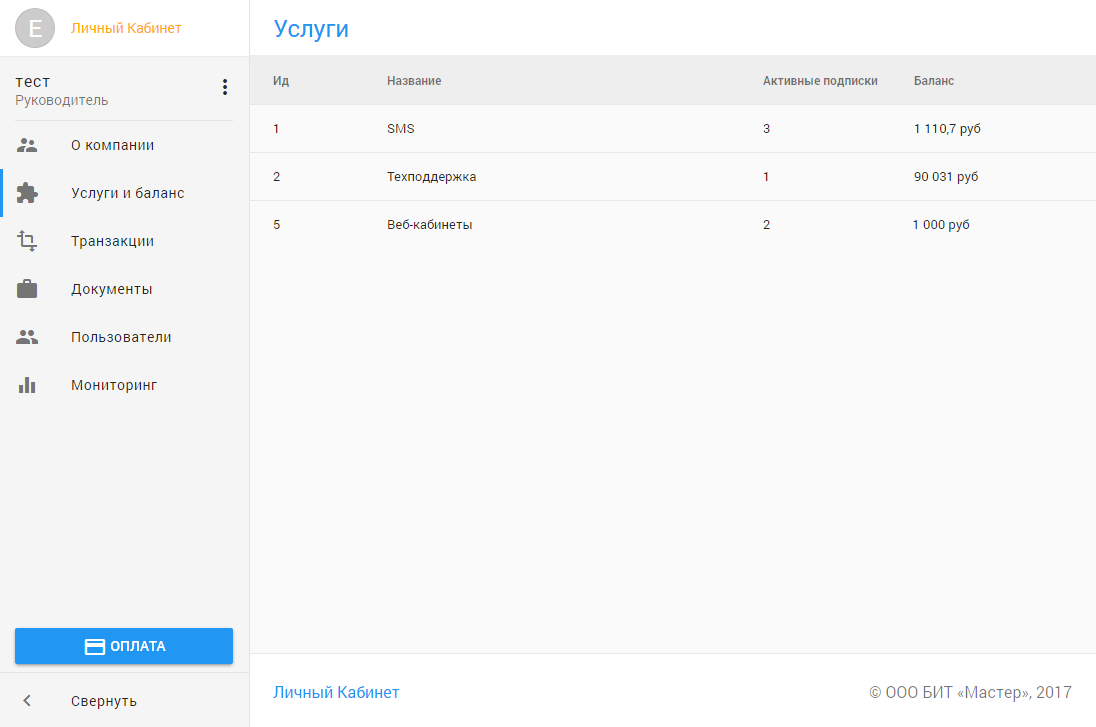Click the group icon for Пользователи
The image size is (1096, 727).
click(x=27, y=337)
